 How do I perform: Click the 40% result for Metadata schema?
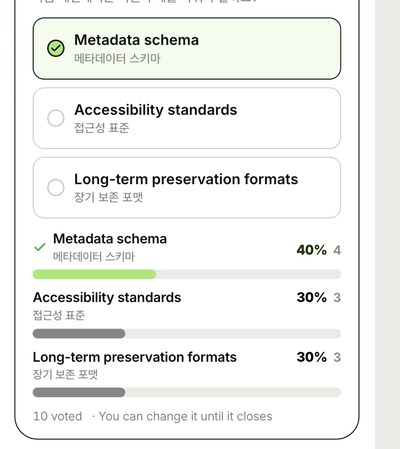(x=312, y=250)
